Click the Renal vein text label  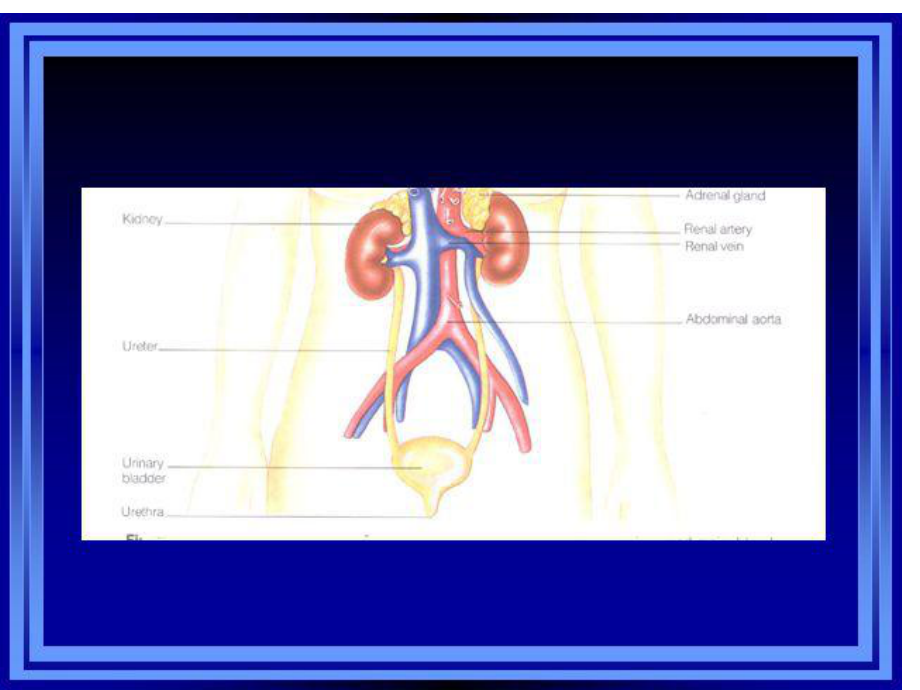[x=713, y=246]
